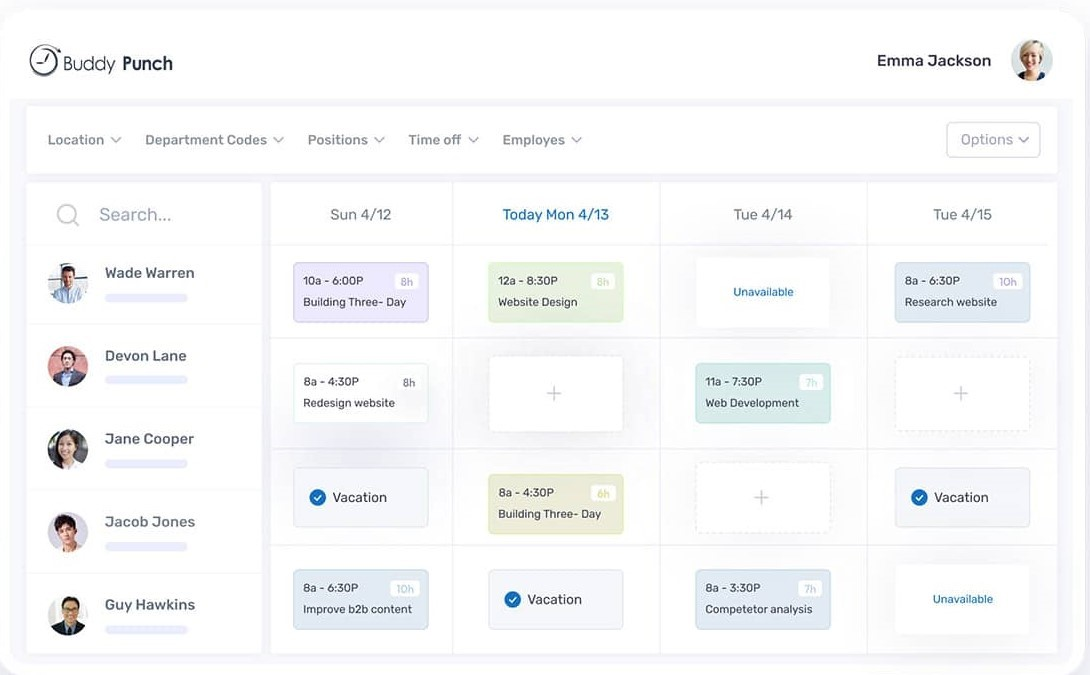Click the Vacation checkmark on Tue 4/15
Viewport: 1090px width, 675px height.
[919, 497]
